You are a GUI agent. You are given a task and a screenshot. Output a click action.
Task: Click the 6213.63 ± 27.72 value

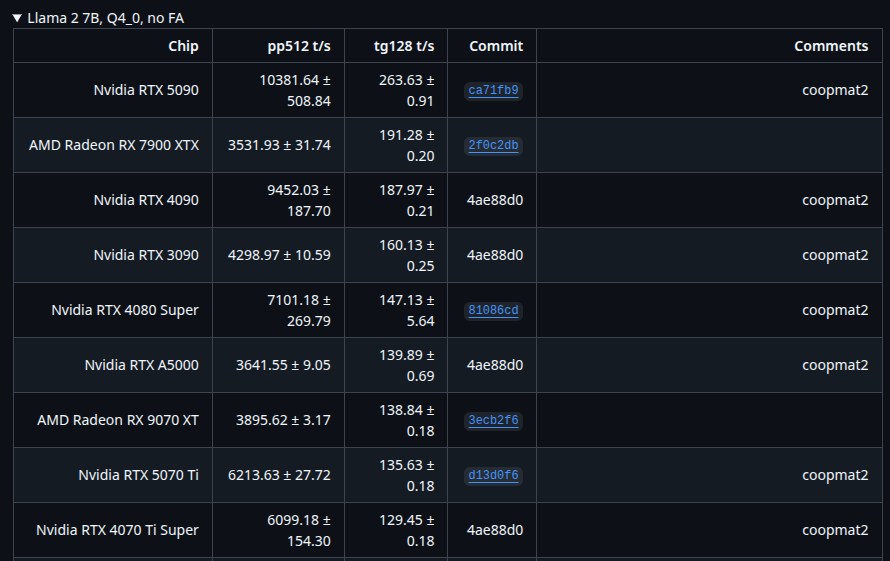coord(279,475)
